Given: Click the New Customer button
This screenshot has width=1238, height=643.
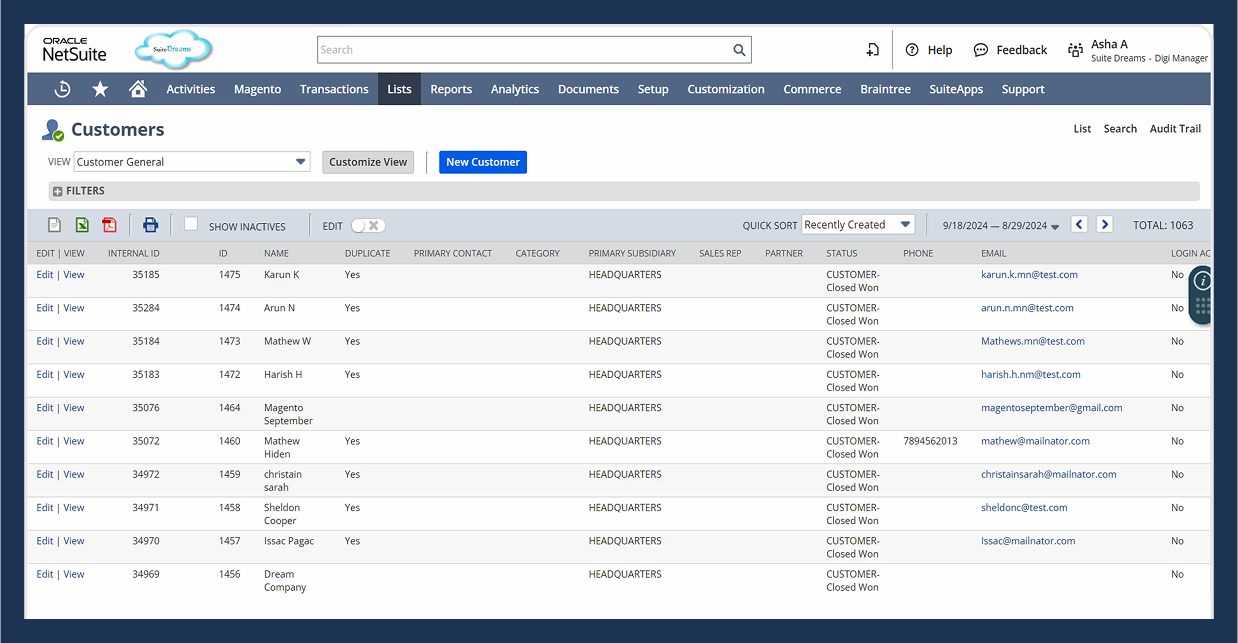Looking at the screenshot, I should coord(483,162).
